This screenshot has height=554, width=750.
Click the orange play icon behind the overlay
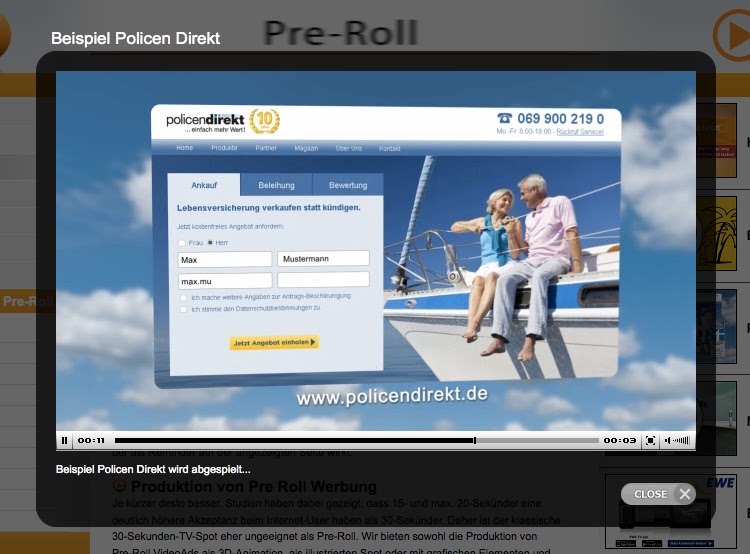(x=731, y=35)
